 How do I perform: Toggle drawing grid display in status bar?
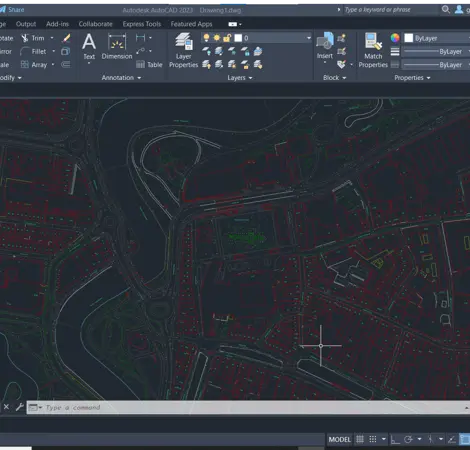pyautogui.click(x=360, y=440)
